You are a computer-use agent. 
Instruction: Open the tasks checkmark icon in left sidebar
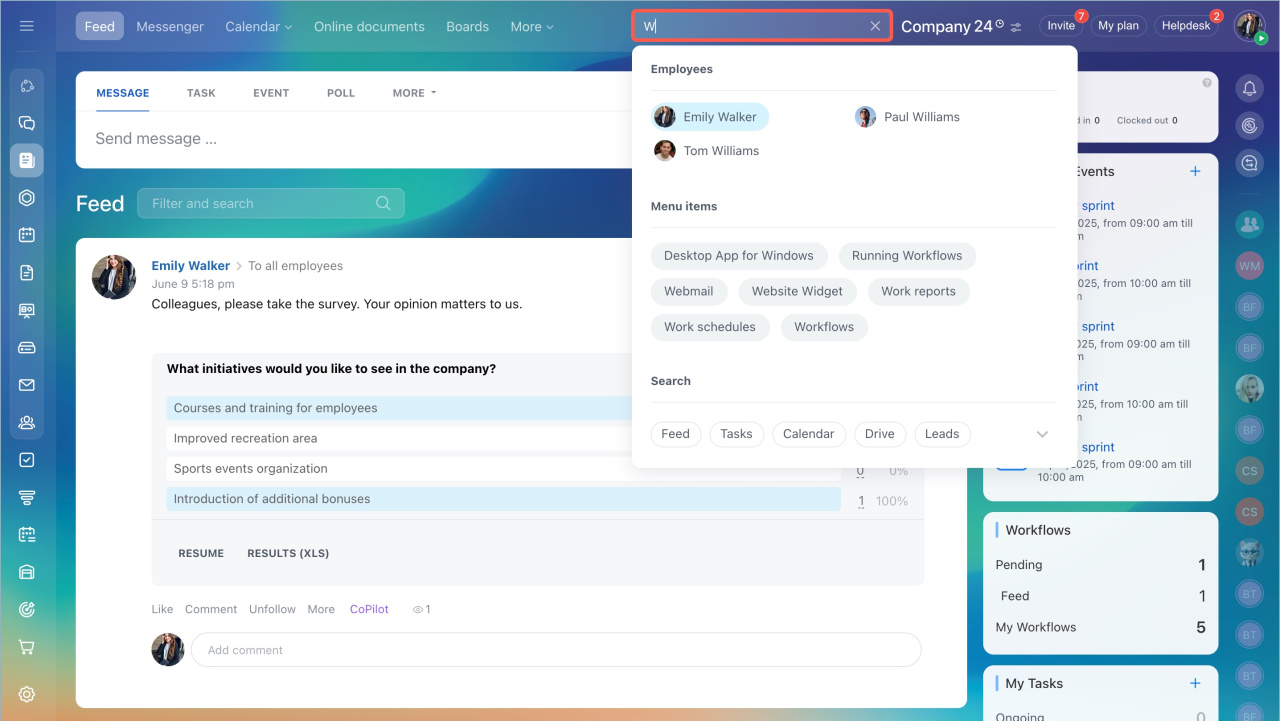[x=27, y=460]
